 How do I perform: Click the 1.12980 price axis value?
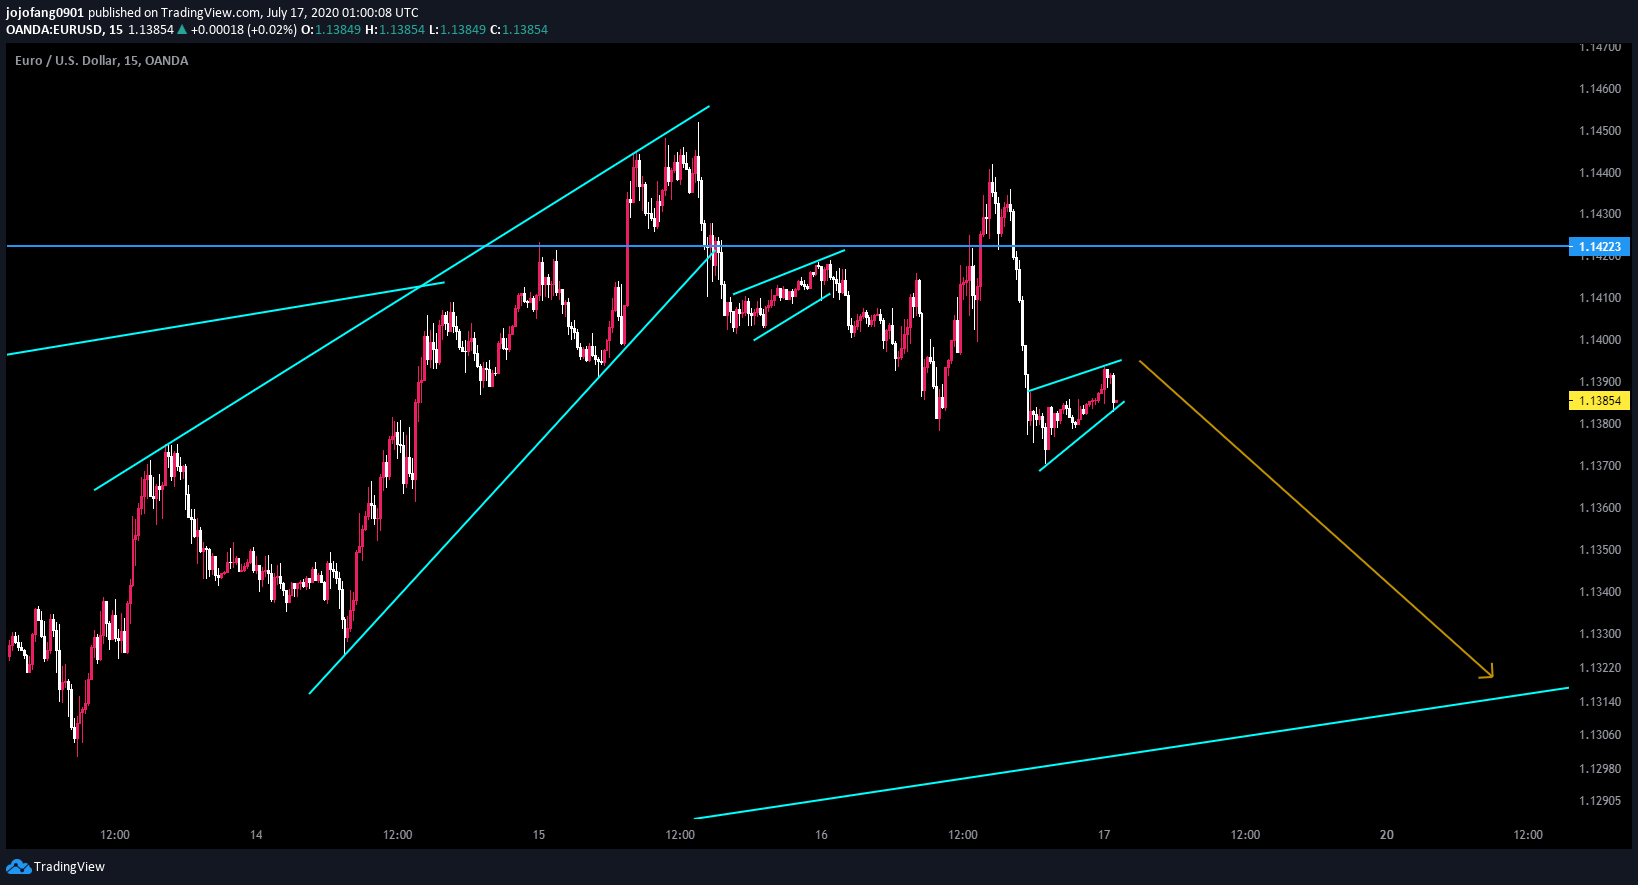[1600, 769]
